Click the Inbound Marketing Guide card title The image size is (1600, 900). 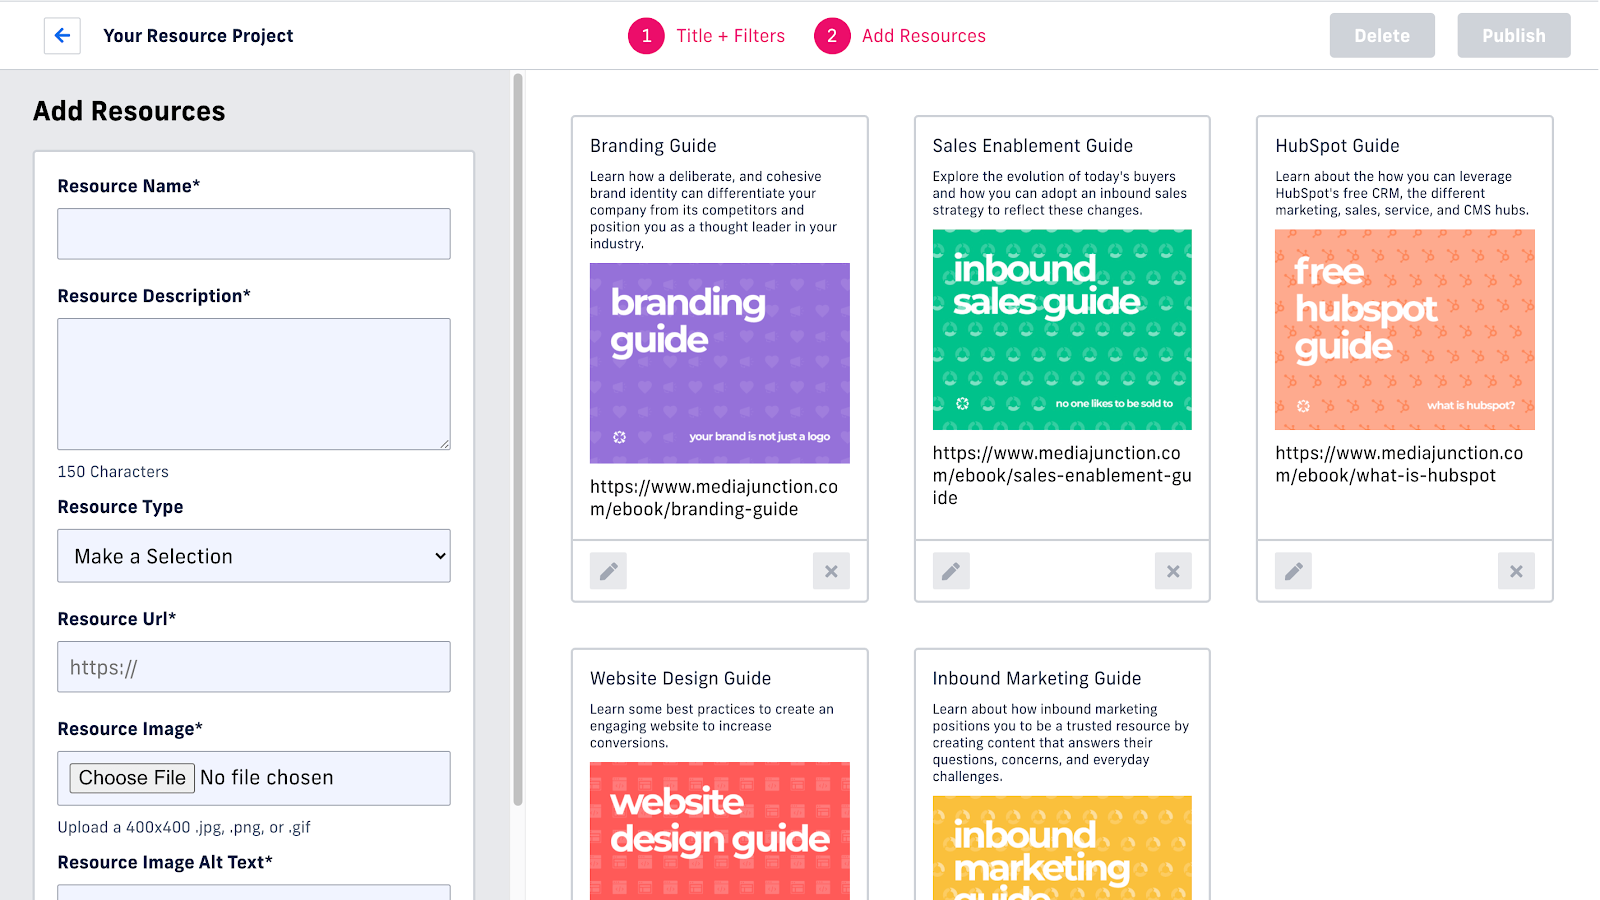(x=1037, y=679)
